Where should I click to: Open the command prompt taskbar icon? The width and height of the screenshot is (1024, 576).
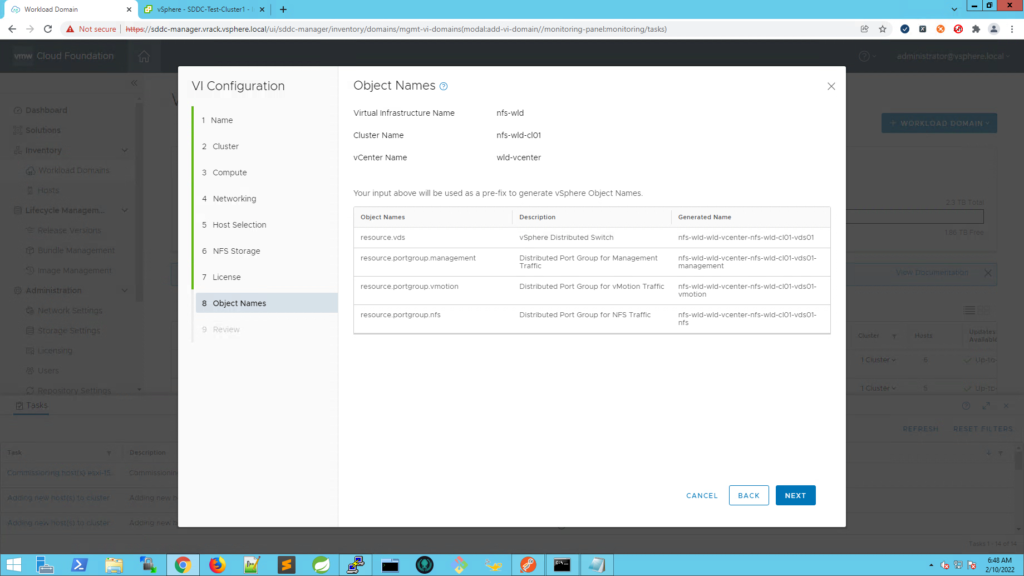tap(562, 565)
